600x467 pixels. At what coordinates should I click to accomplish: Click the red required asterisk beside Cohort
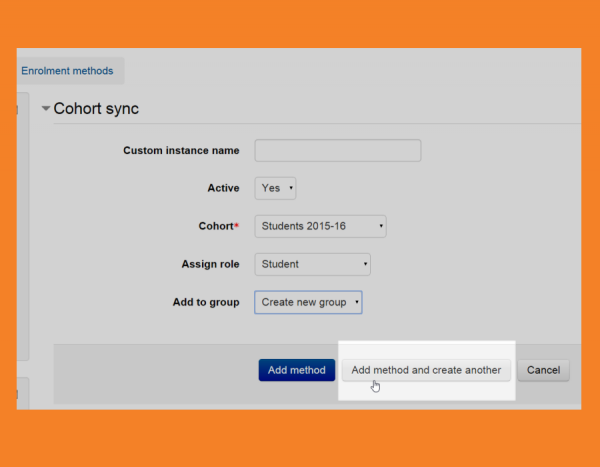237,225
